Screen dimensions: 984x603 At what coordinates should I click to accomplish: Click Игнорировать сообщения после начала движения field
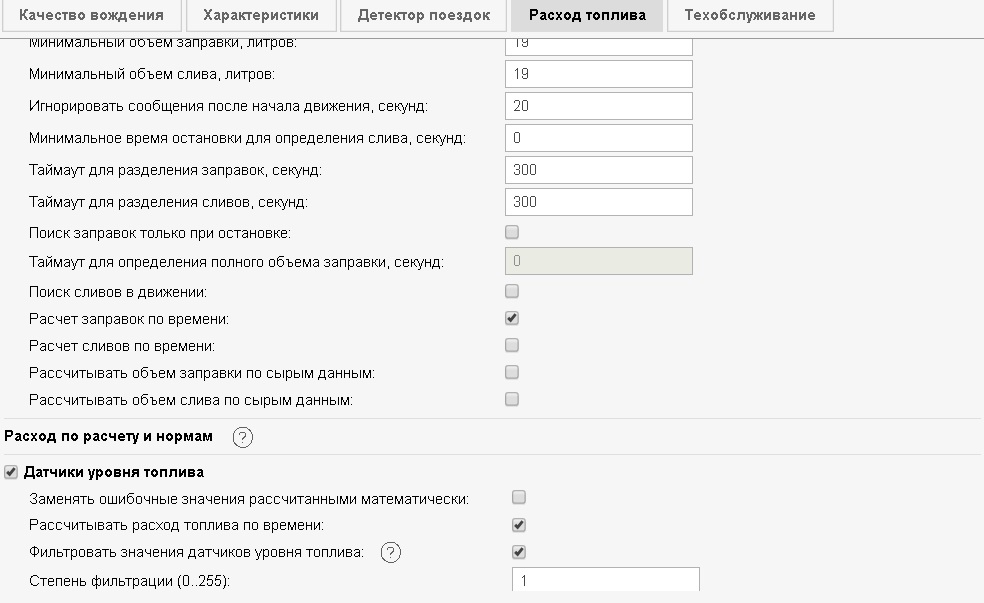pyautogui.click(x=598, y=106)
